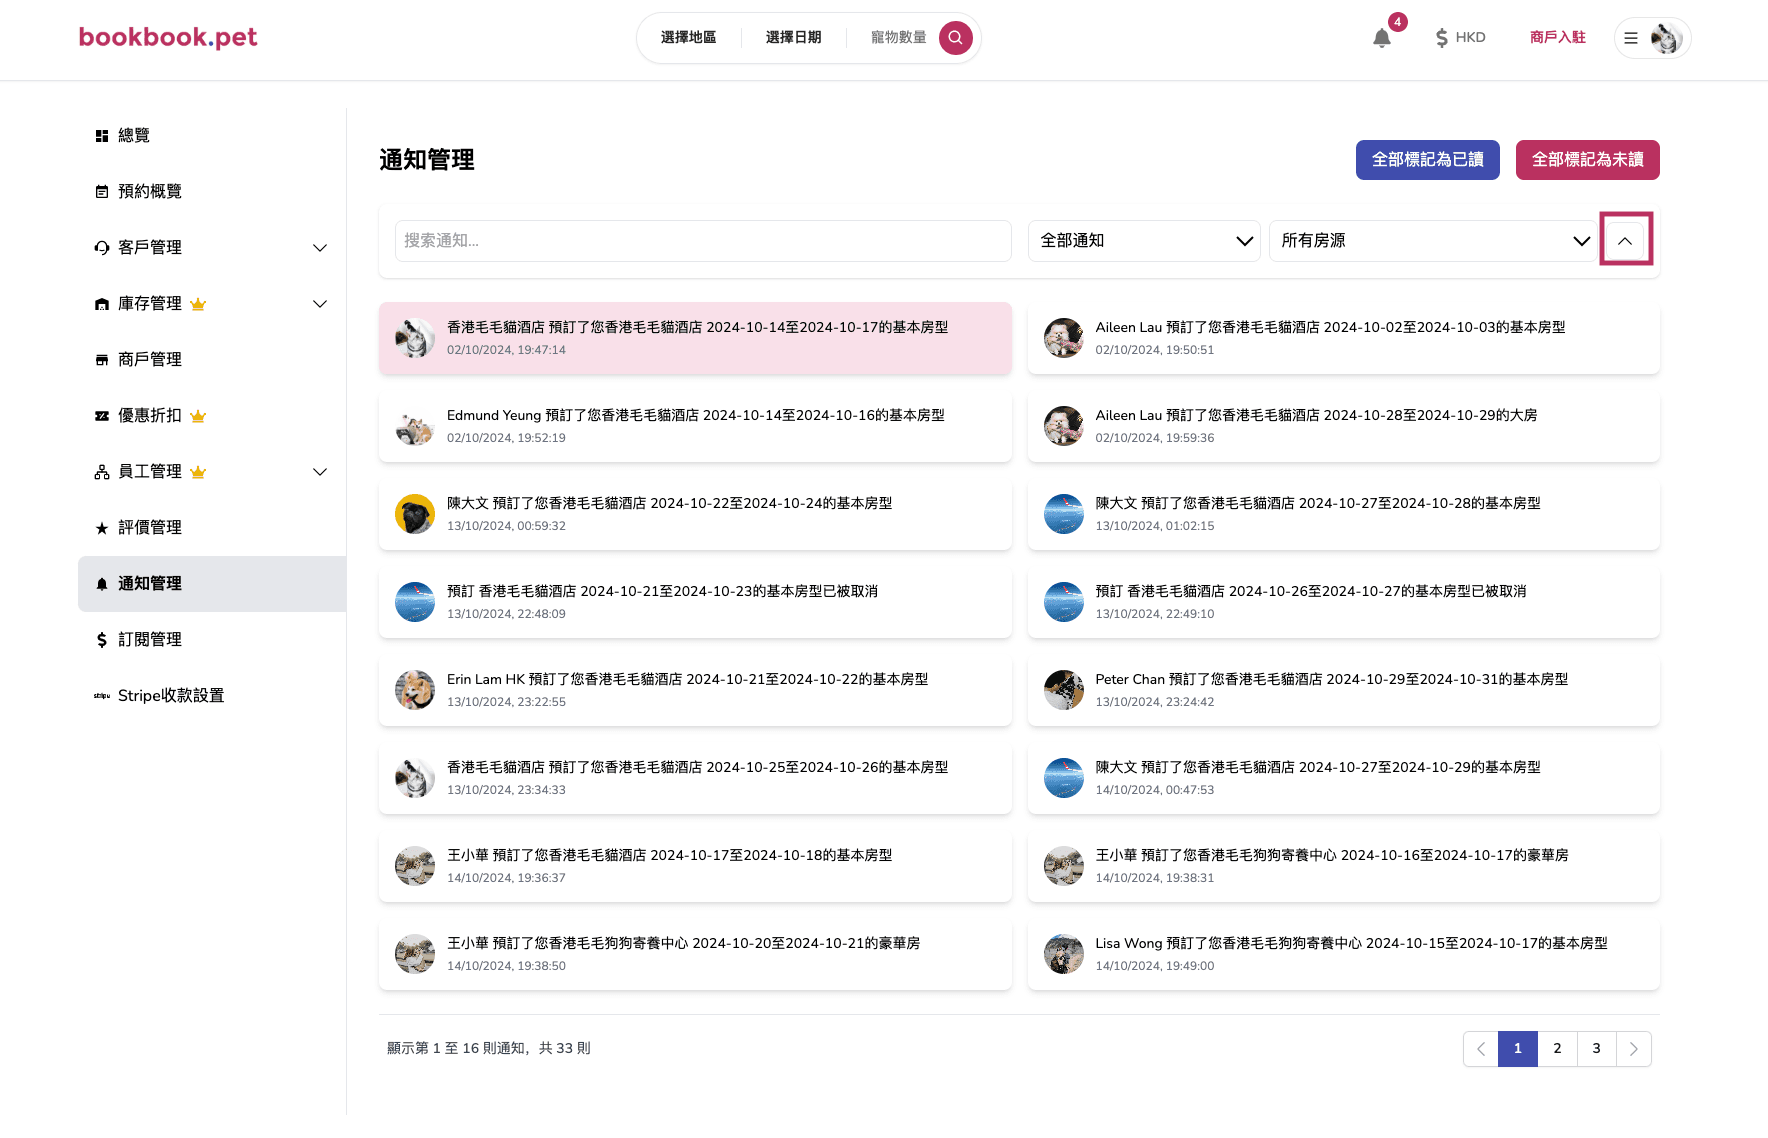Expand the 員工管理 submenu chevron

[x=320, y=472]
